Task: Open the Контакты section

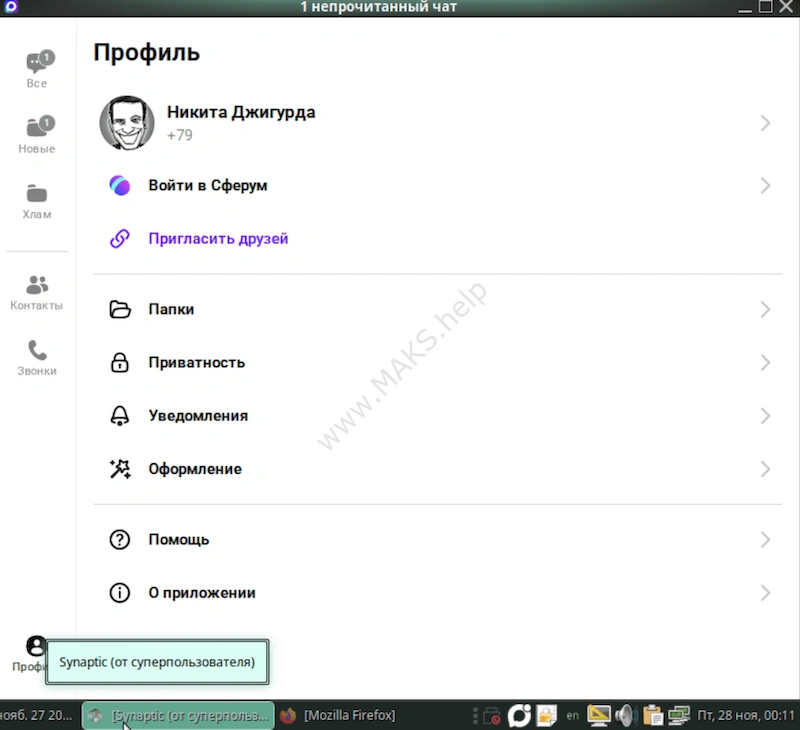Action: 36,292
